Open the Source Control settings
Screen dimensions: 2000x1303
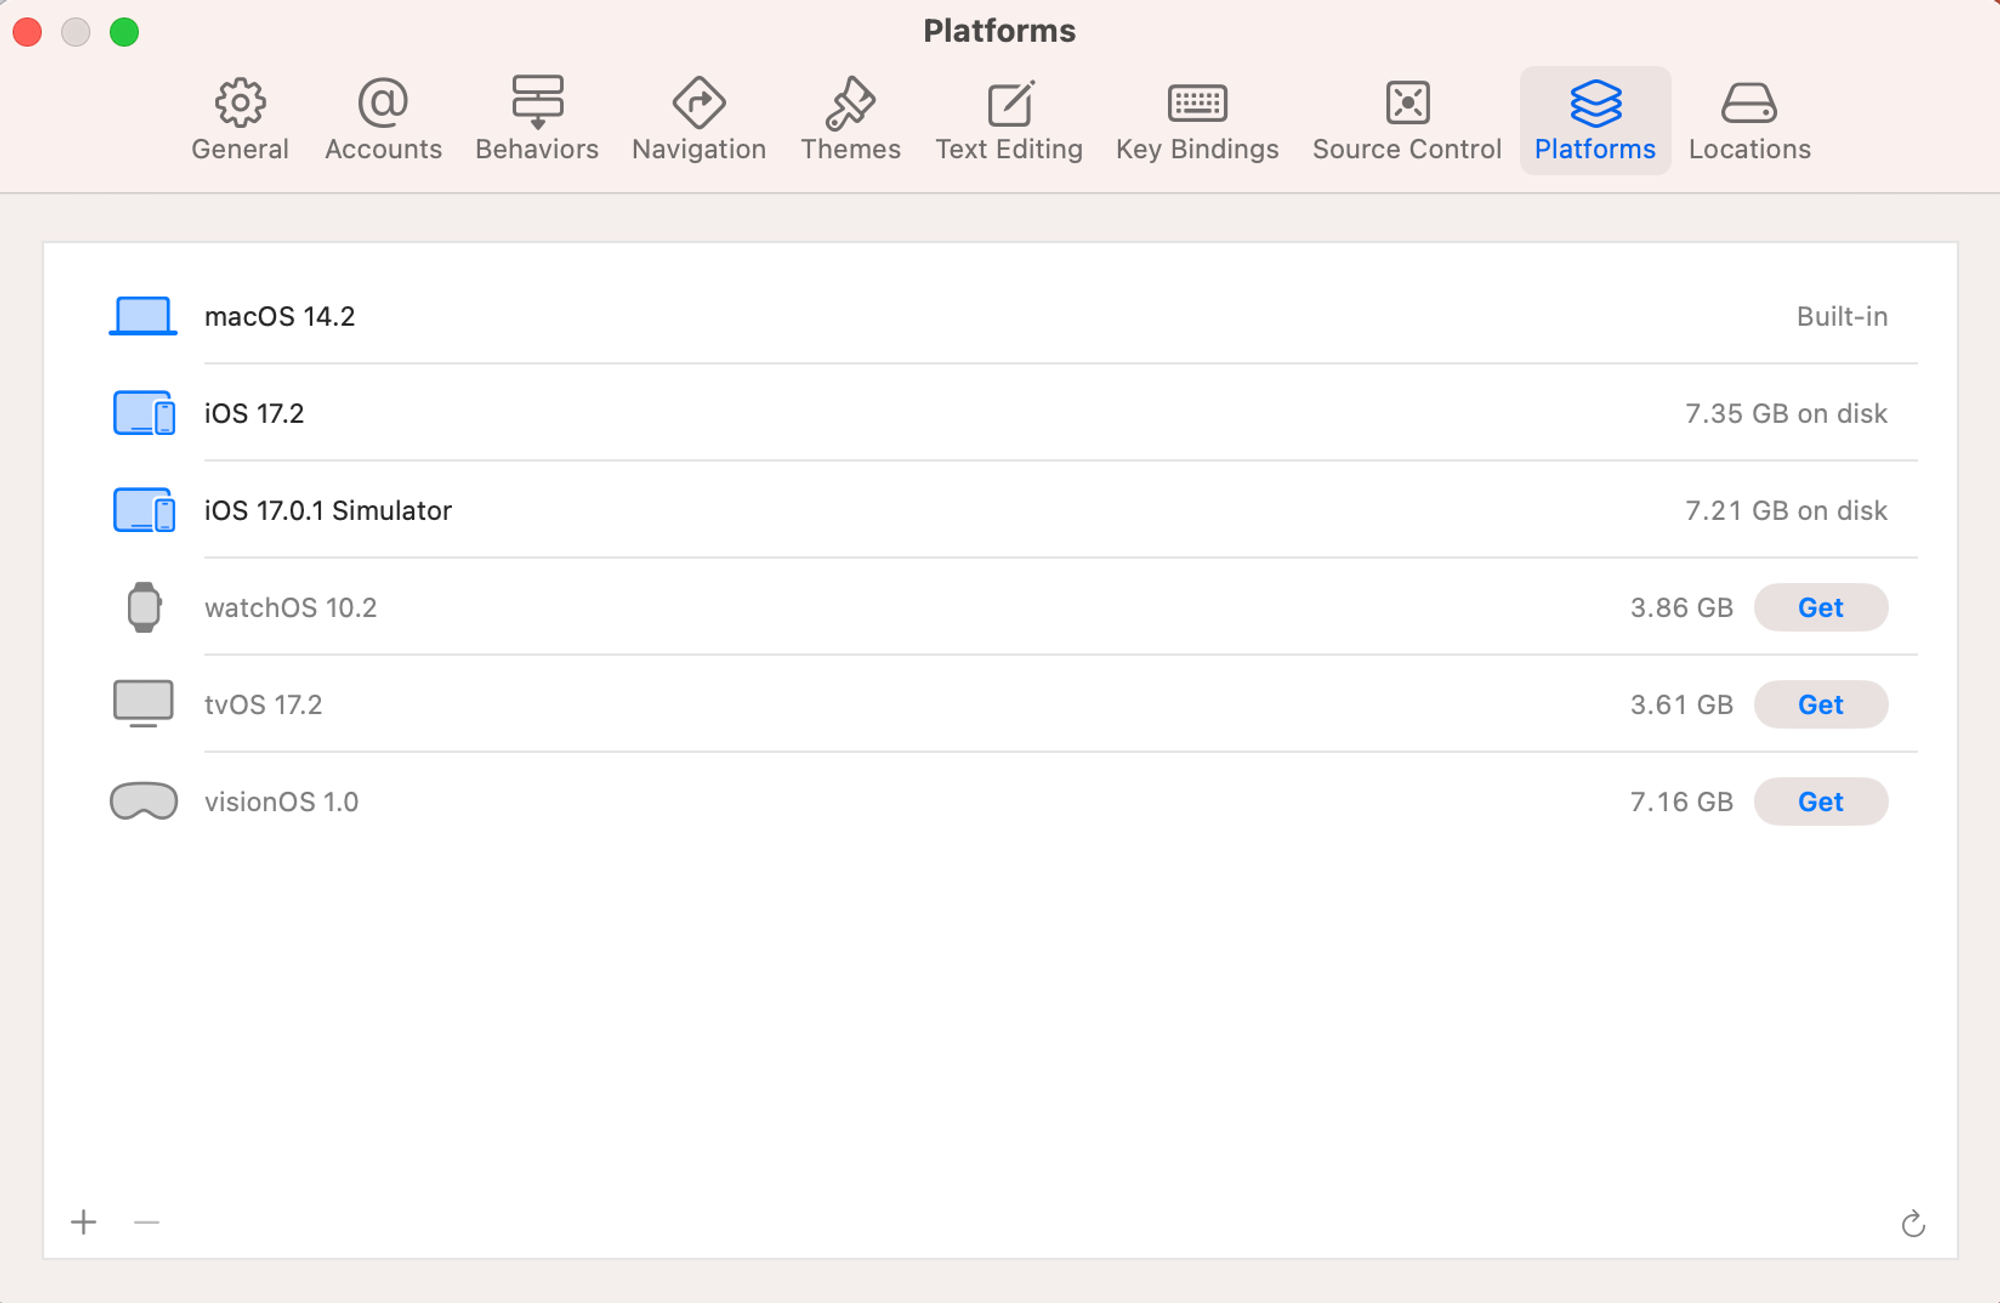coord(1407,120)
